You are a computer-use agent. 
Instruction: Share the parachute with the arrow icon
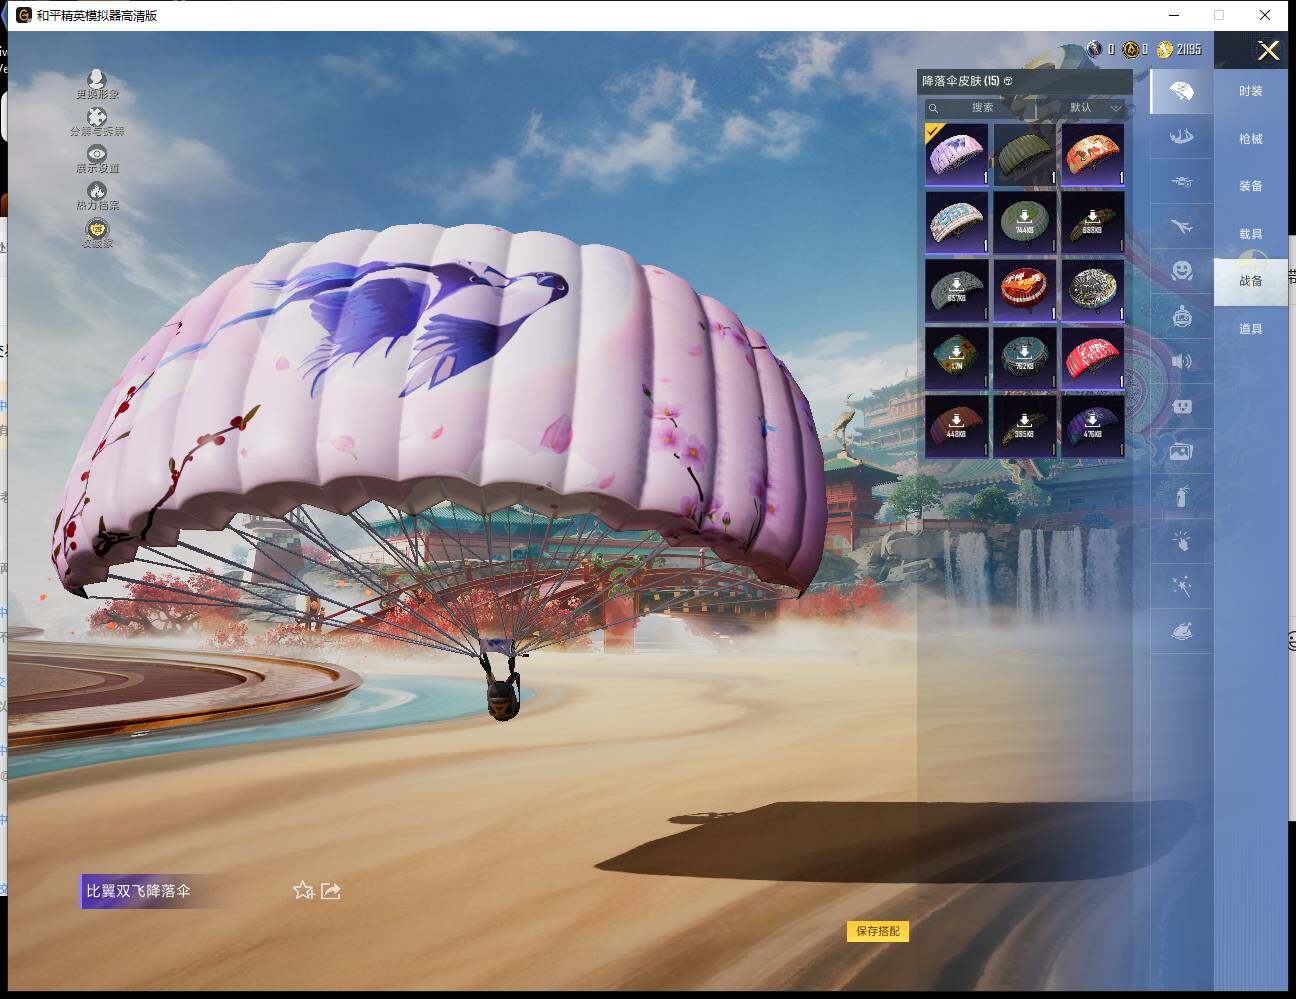tap(331, 890)
